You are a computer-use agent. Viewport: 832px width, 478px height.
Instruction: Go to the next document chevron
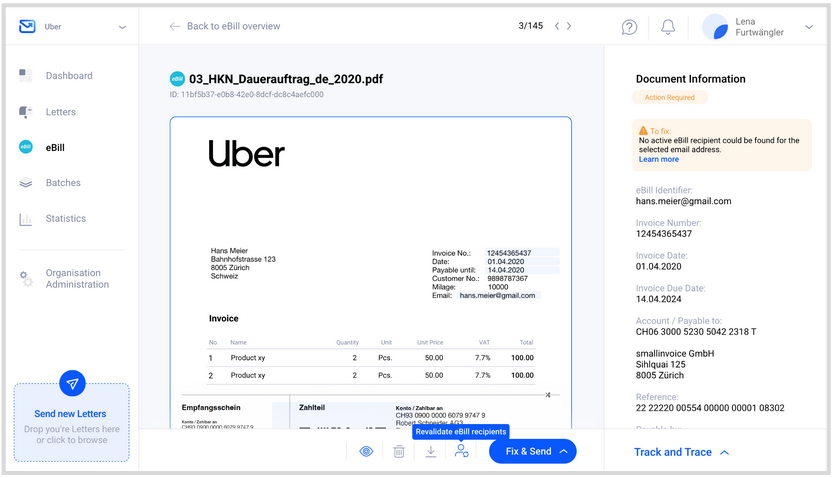click(x=569, y=25)
